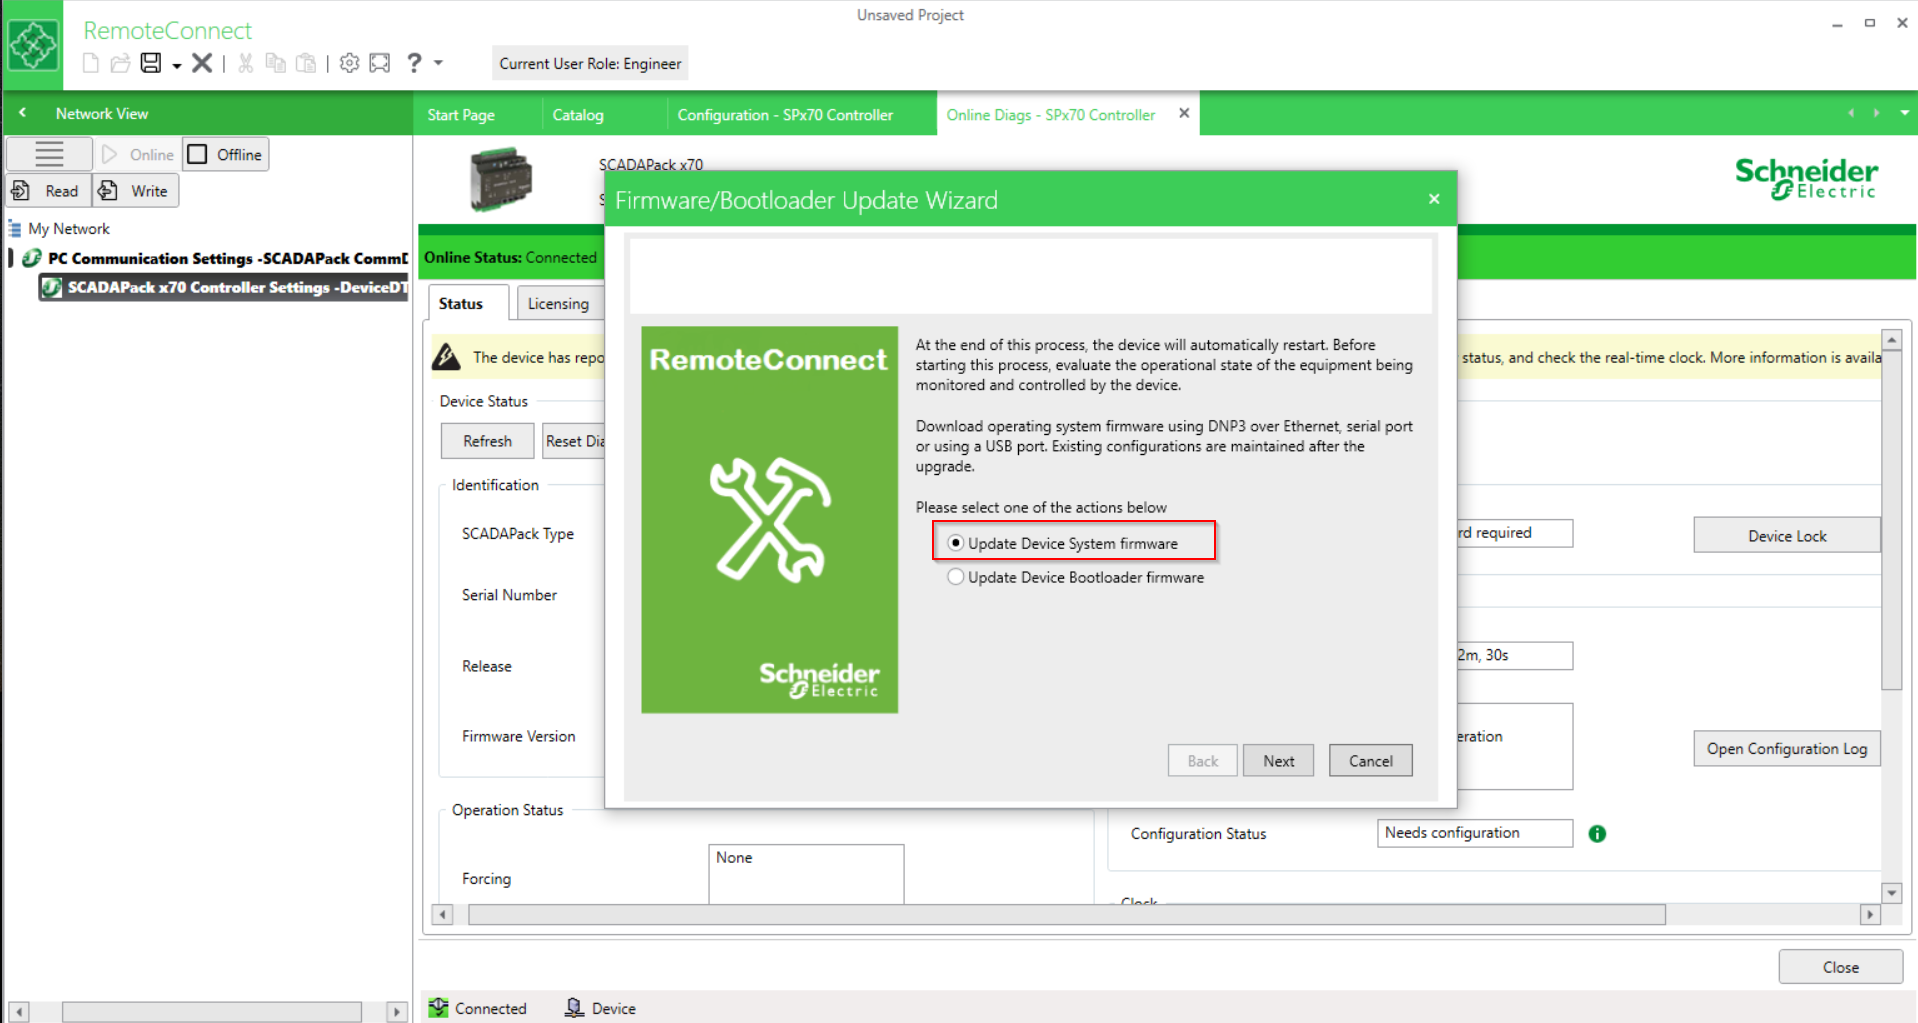Cut selection with scissors icon
The height and width of the screenshot is (1023, 1918).
[x=245, y=64]
